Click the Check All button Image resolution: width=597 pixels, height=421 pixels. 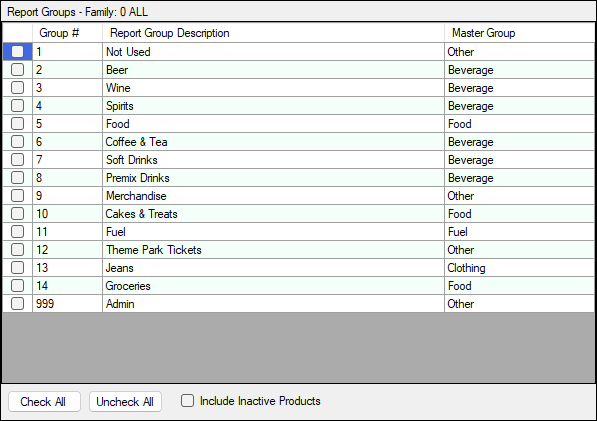tap(45, 402)
